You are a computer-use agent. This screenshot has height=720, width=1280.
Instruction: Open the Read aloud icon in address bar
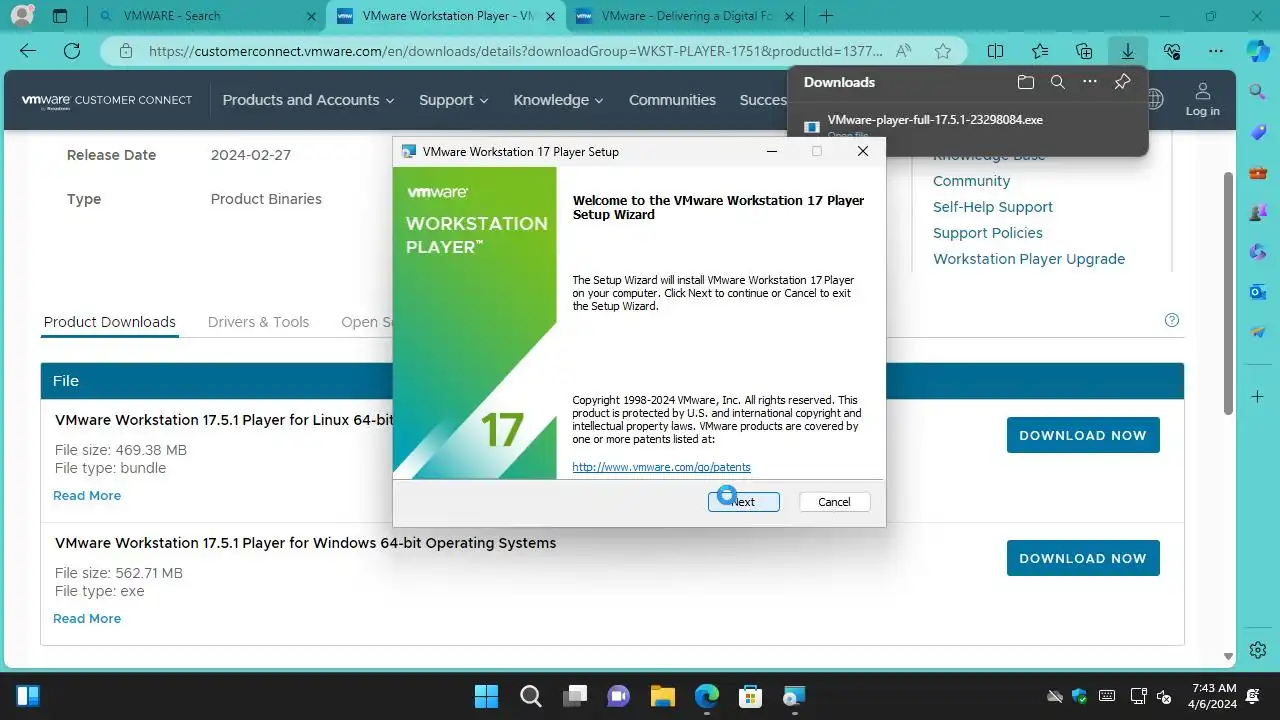(903, 51)
